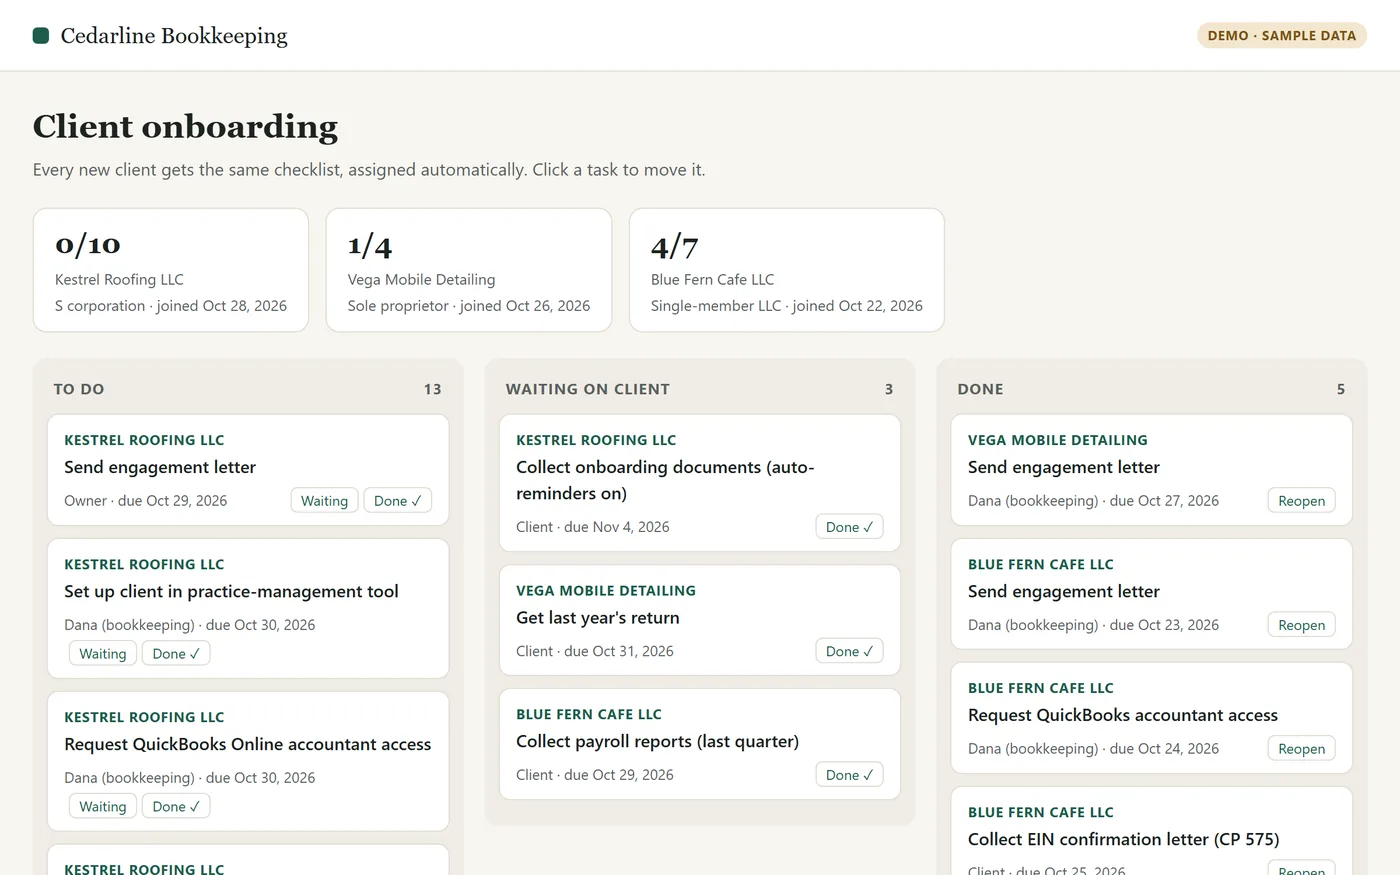Click 'S corporation · joined Oct 28, 2026' text
This screenshot has height=875, width=1400.
click(171, 306)
